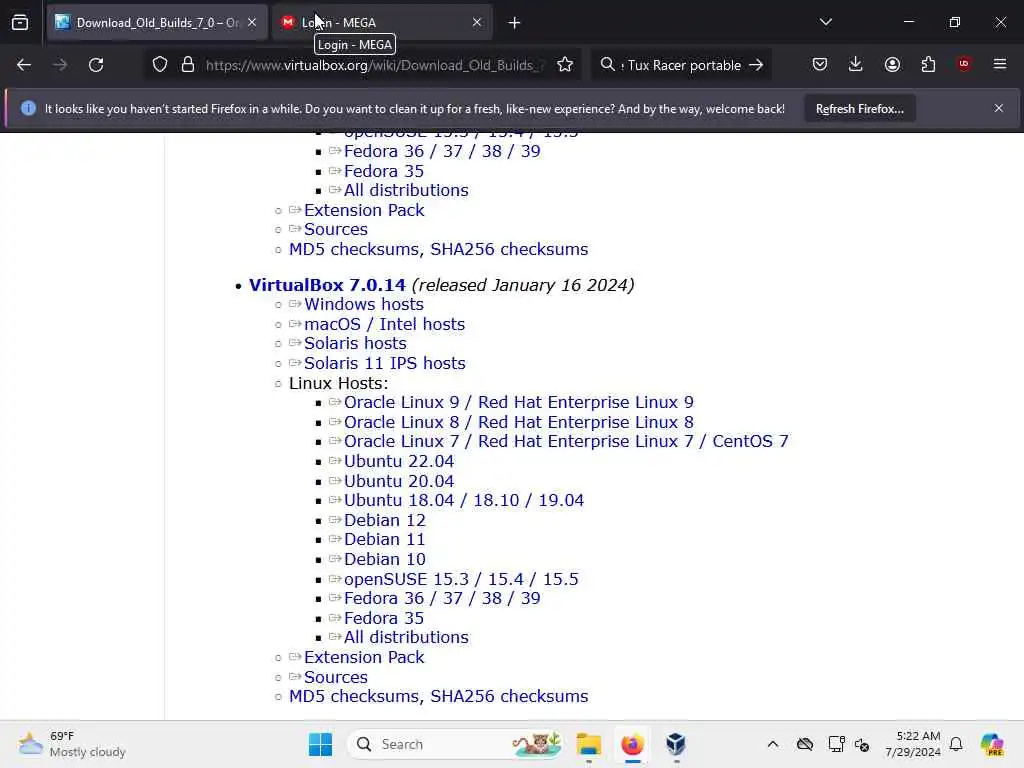
Task: Open notification bell in taskbar
Action: [956, 744]
